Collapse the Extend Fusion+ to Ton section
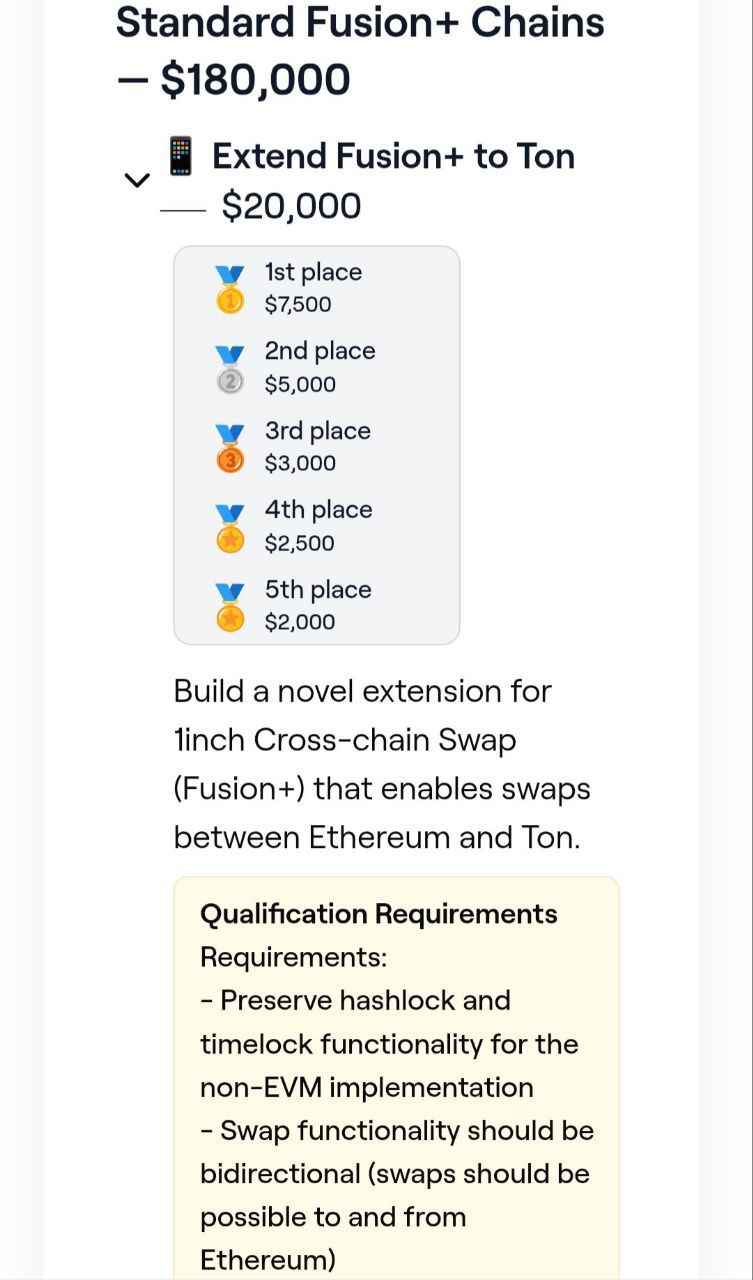The width and height of the screenshot is (753, 1280). [136, 180]
